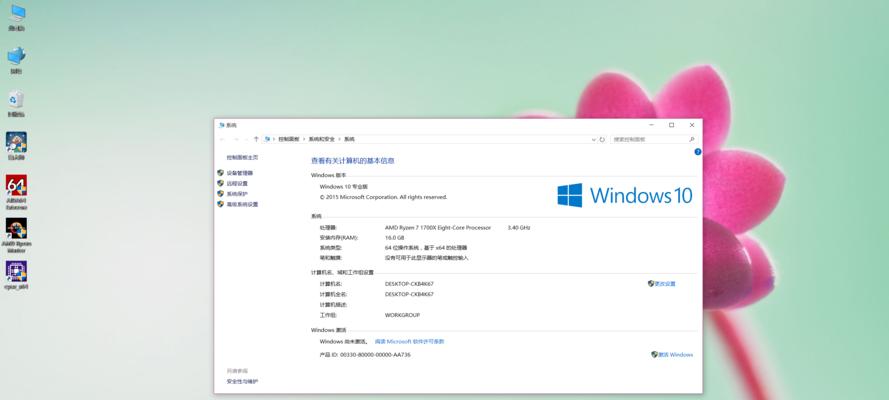Screen dimensions: 889x400
Task: Click the Windows 10 专业版 edition text
Action: tap(344, 186)
